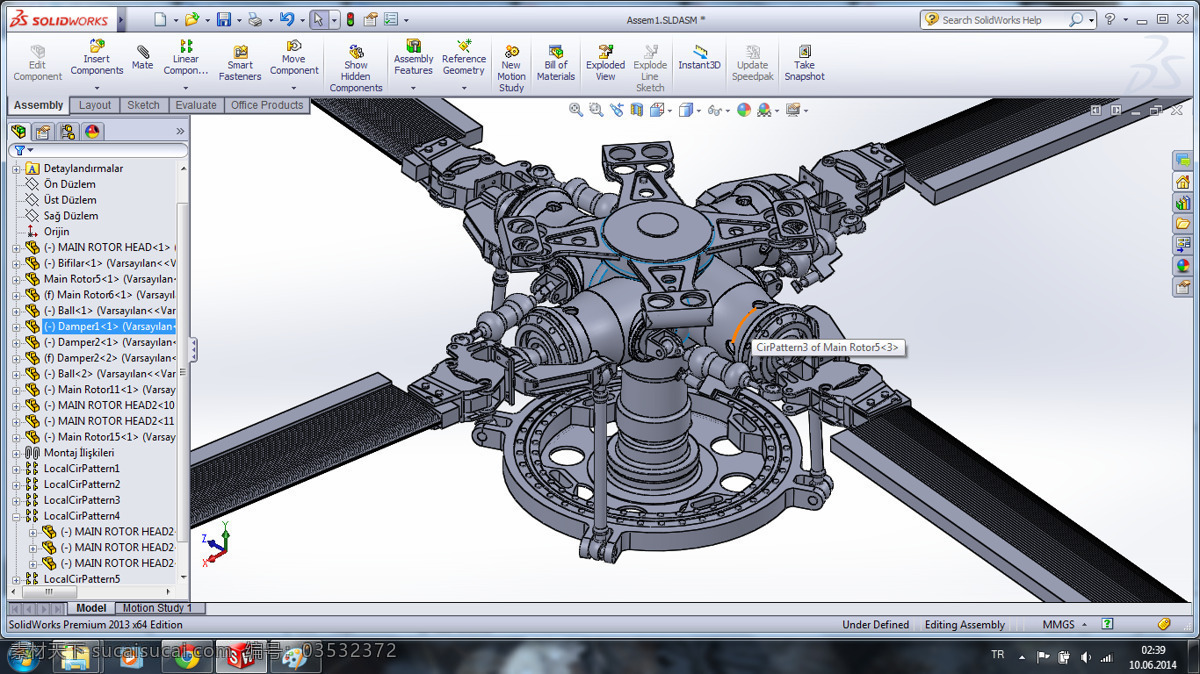Take a Snapshot of the assembly

click(804, 63)
